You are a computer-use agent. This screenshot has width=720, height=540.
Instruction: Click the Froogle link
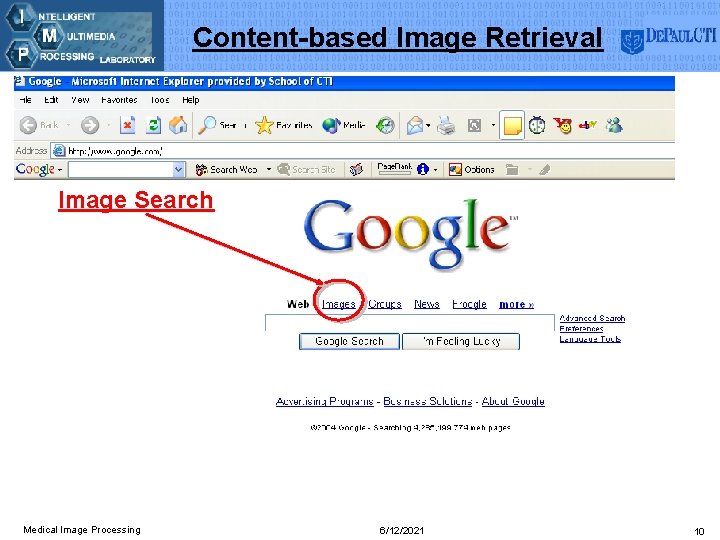click(469, 304)
